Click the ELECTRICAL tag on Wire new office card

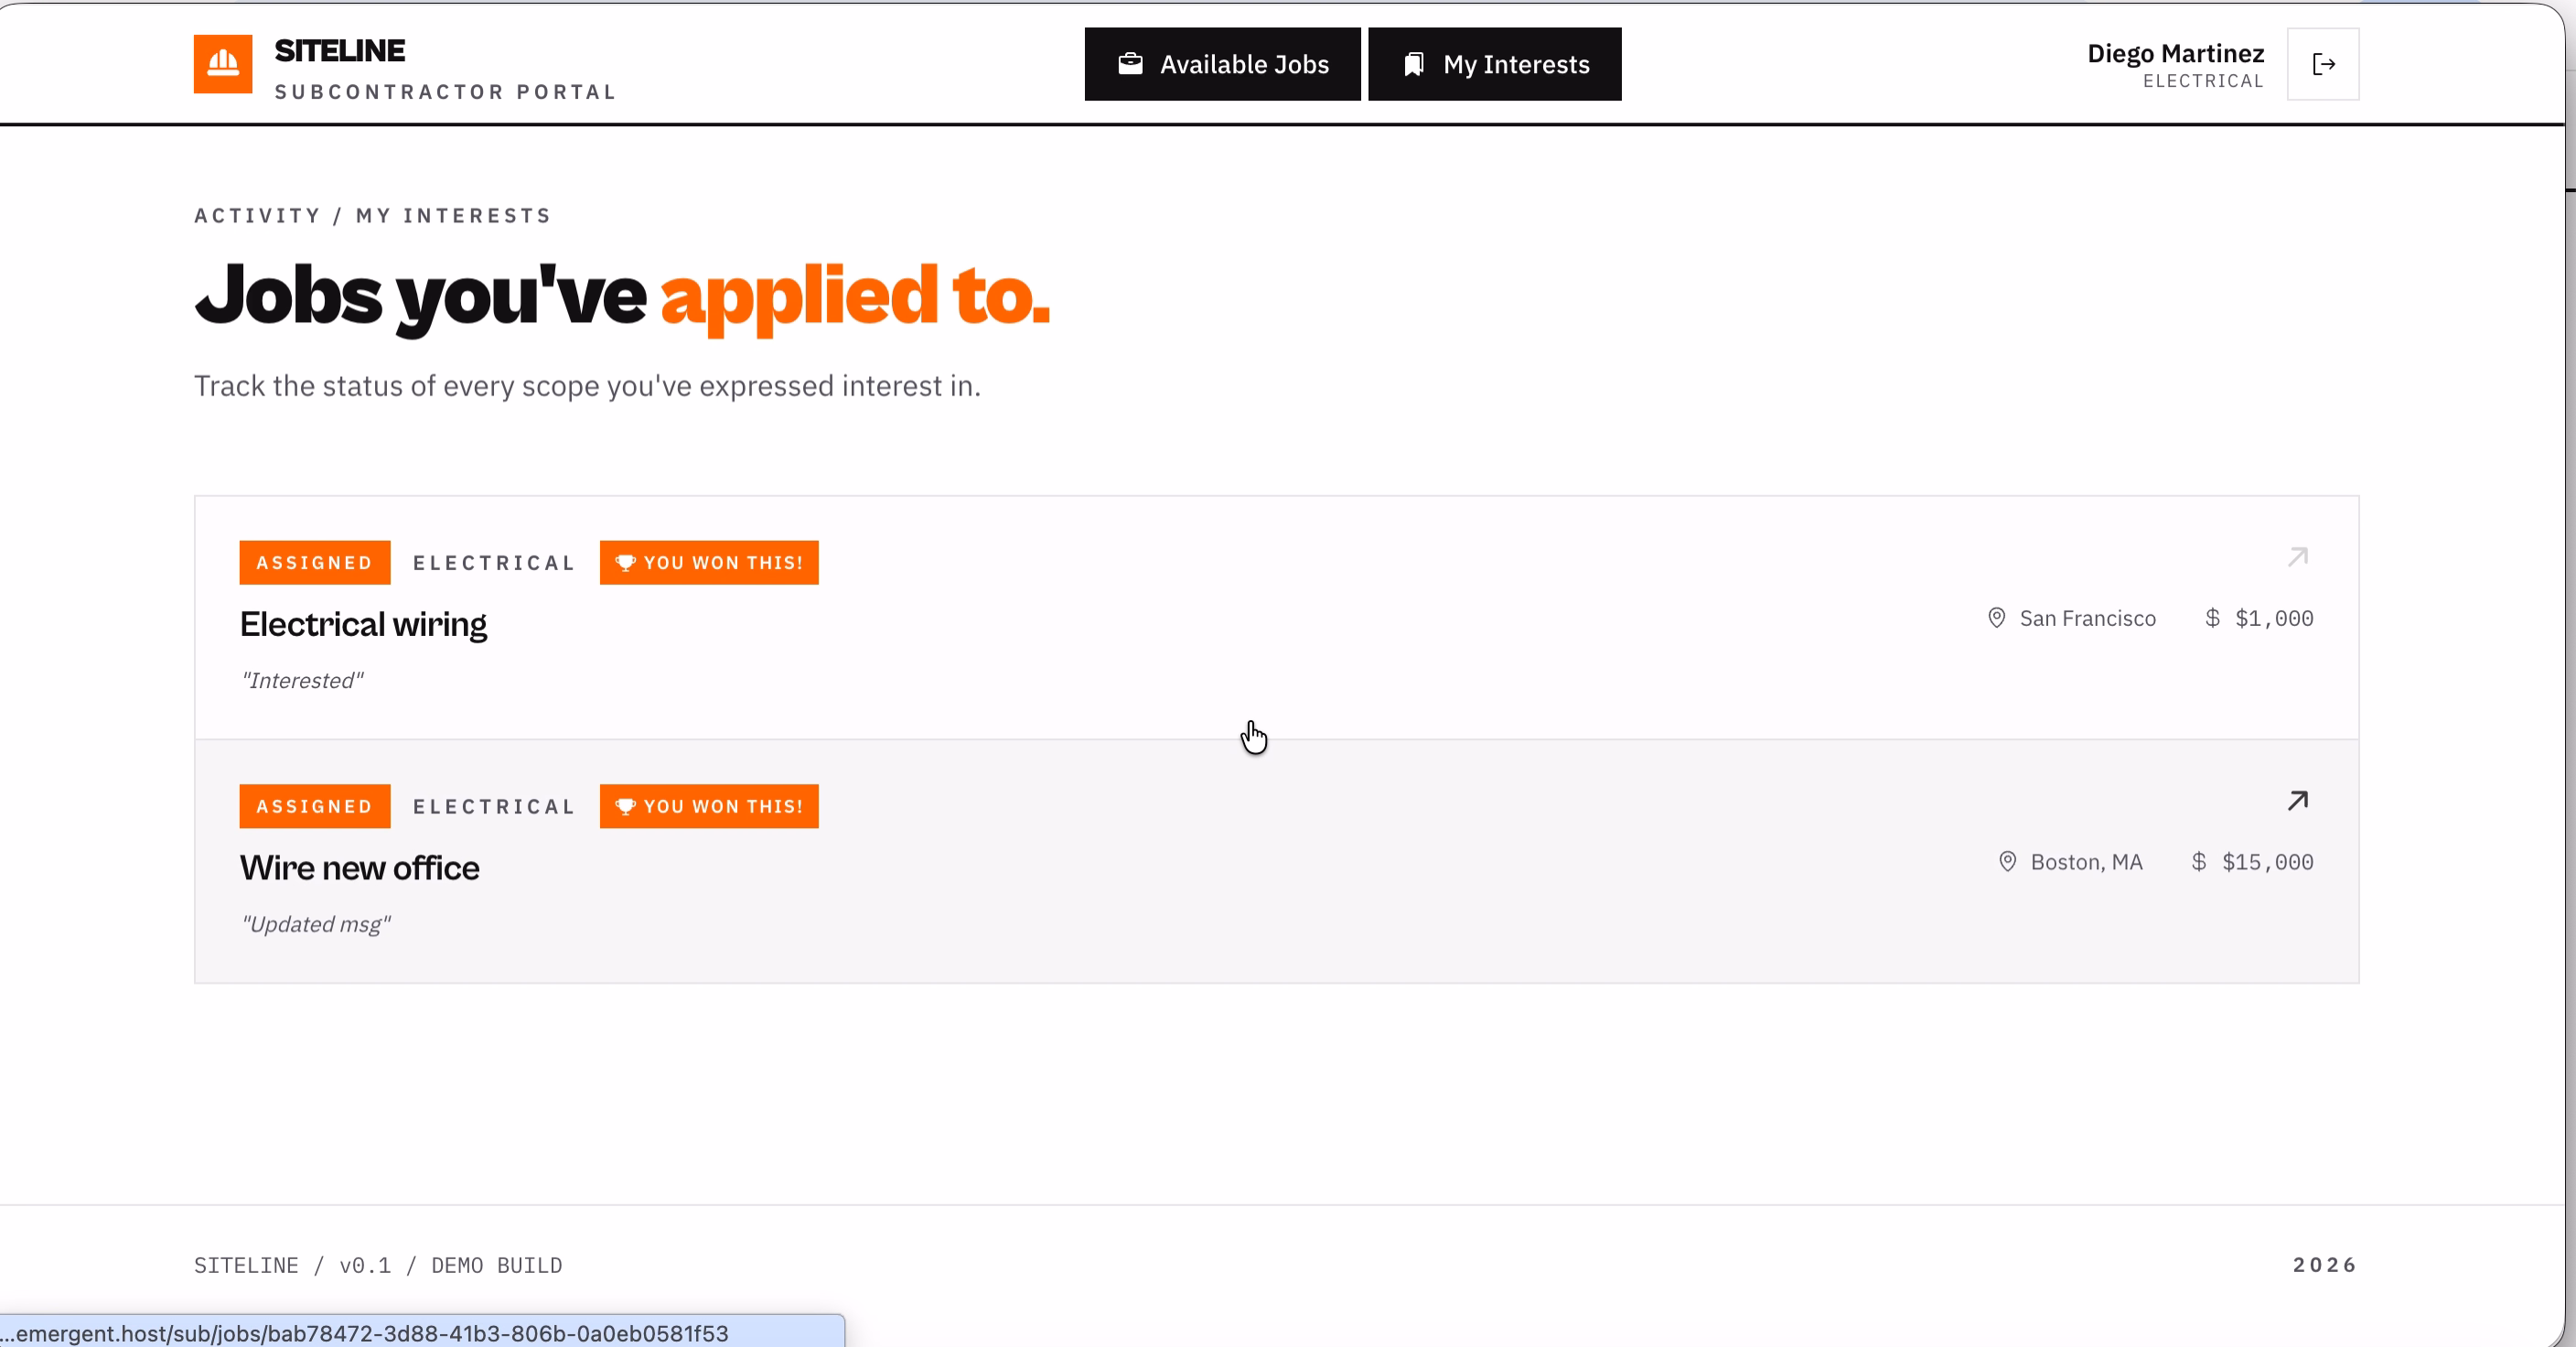click(494, 807)
